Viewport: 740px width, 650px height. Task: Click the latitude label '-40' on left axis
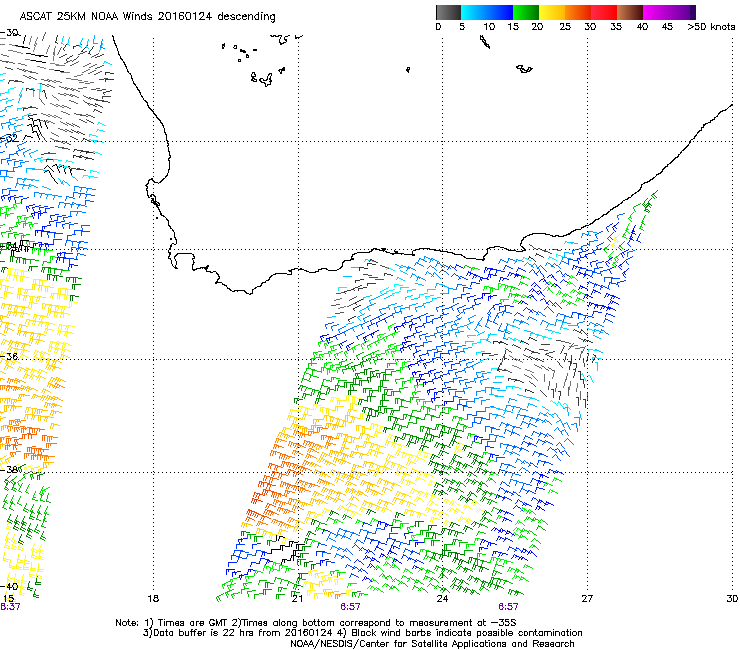(x=9, y=587)
